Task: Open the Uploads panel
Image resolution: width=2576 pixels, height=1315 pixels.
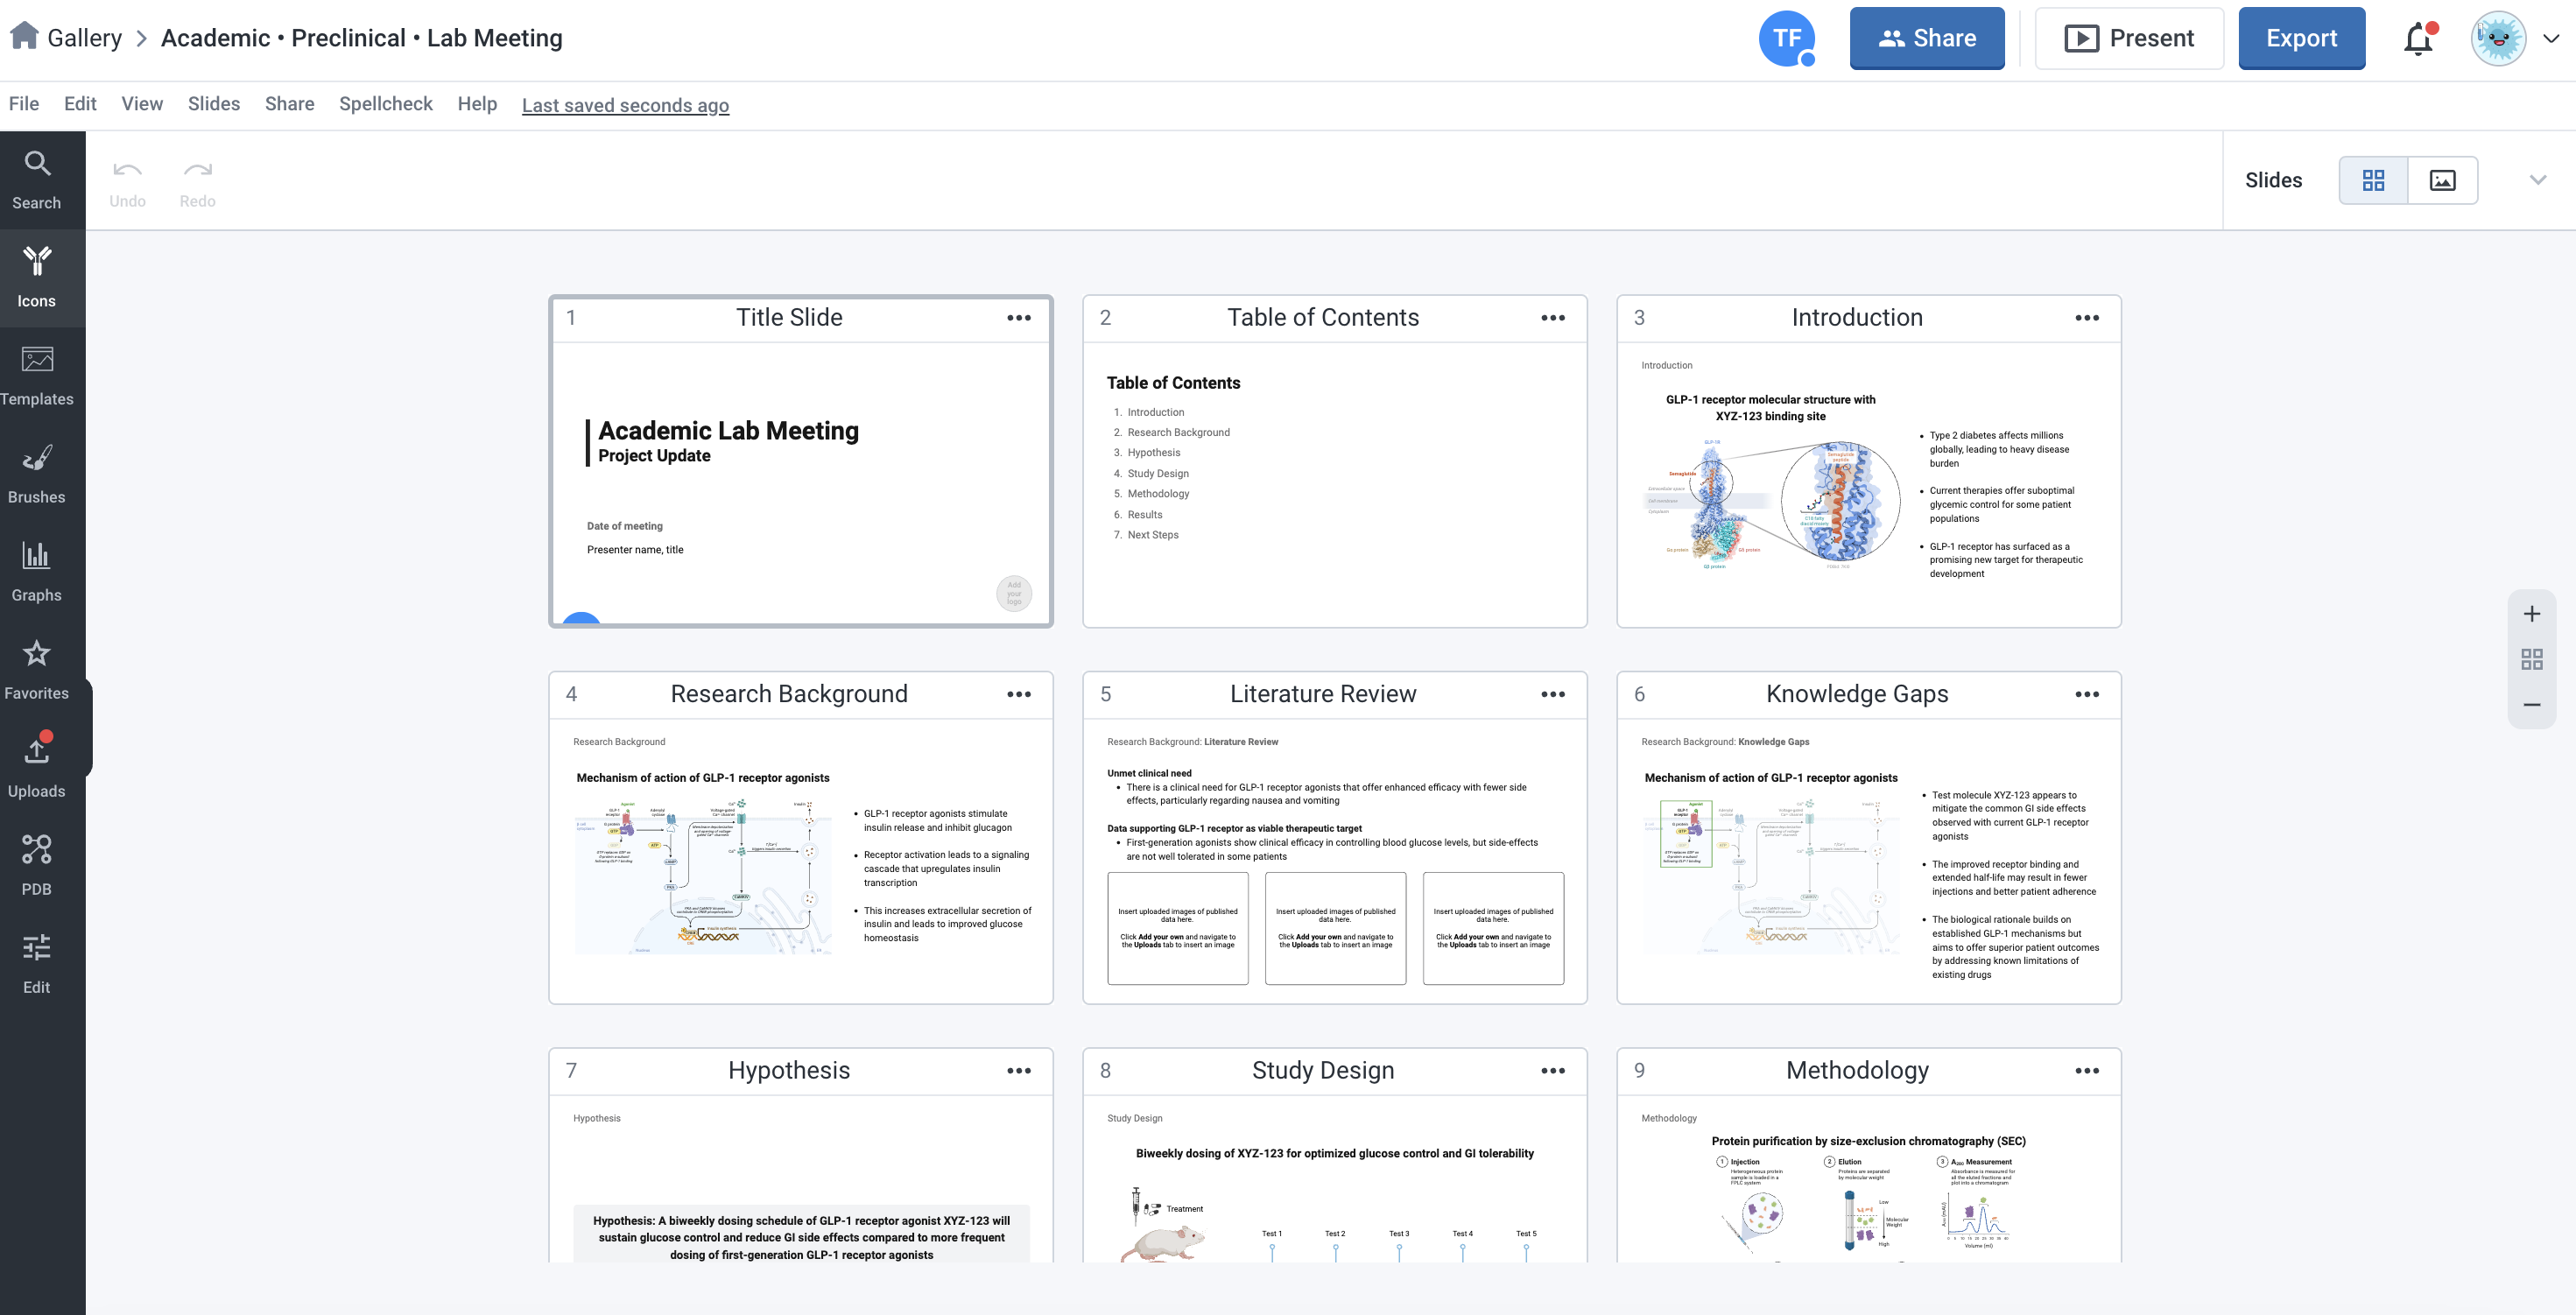Action: point(37,767)
